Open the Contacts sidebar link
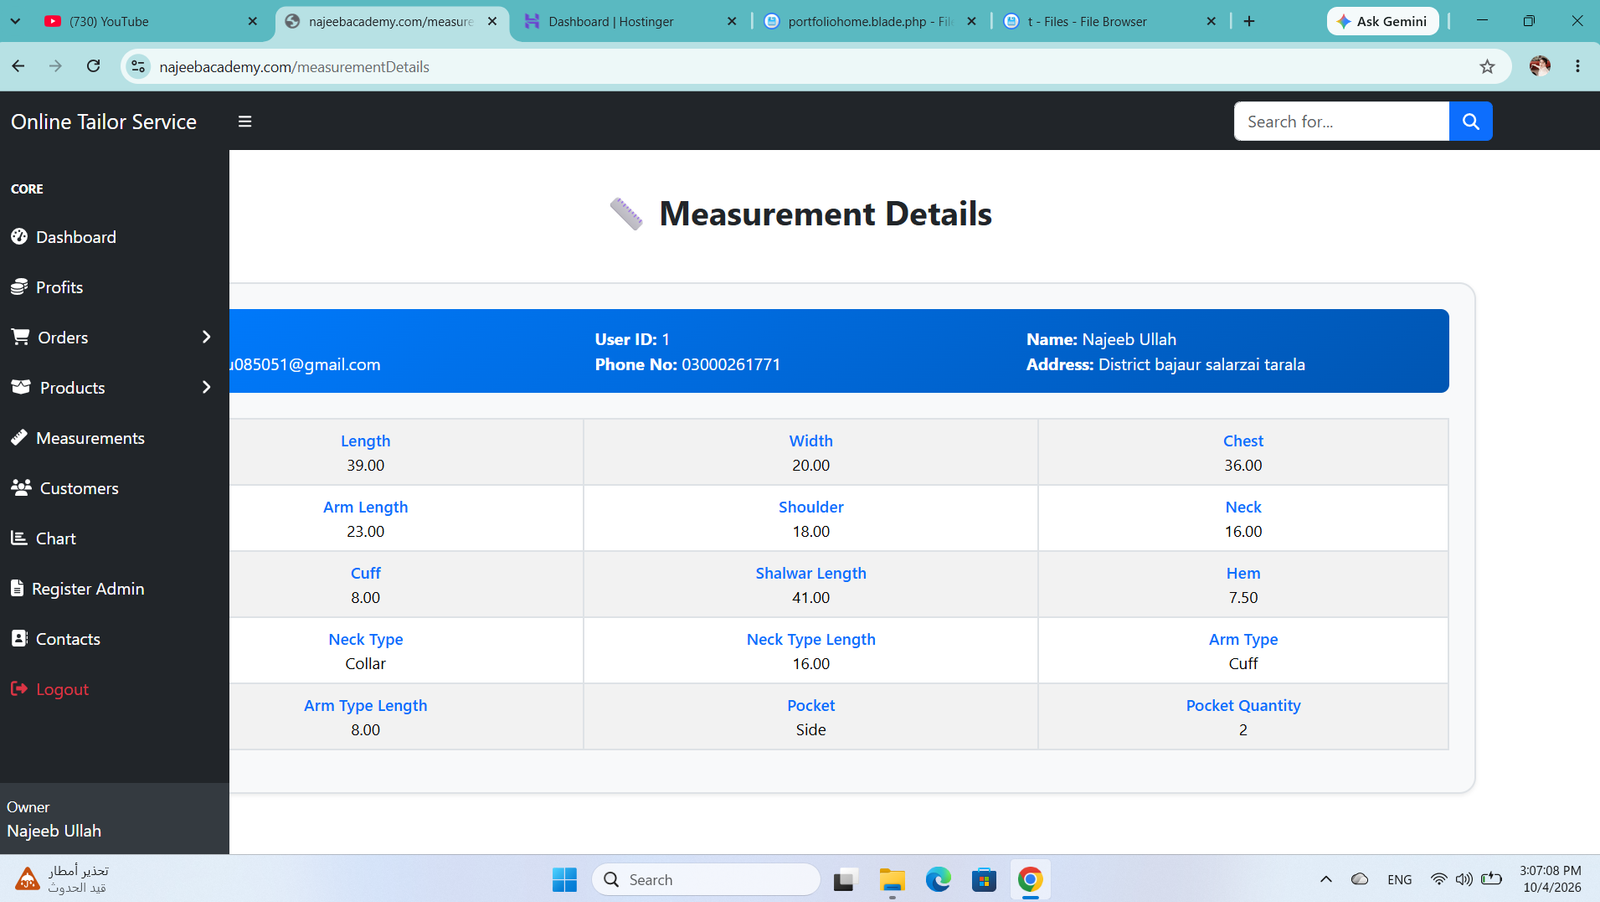The width and height of the screenshot is (1600, 902). click(68, 638)
